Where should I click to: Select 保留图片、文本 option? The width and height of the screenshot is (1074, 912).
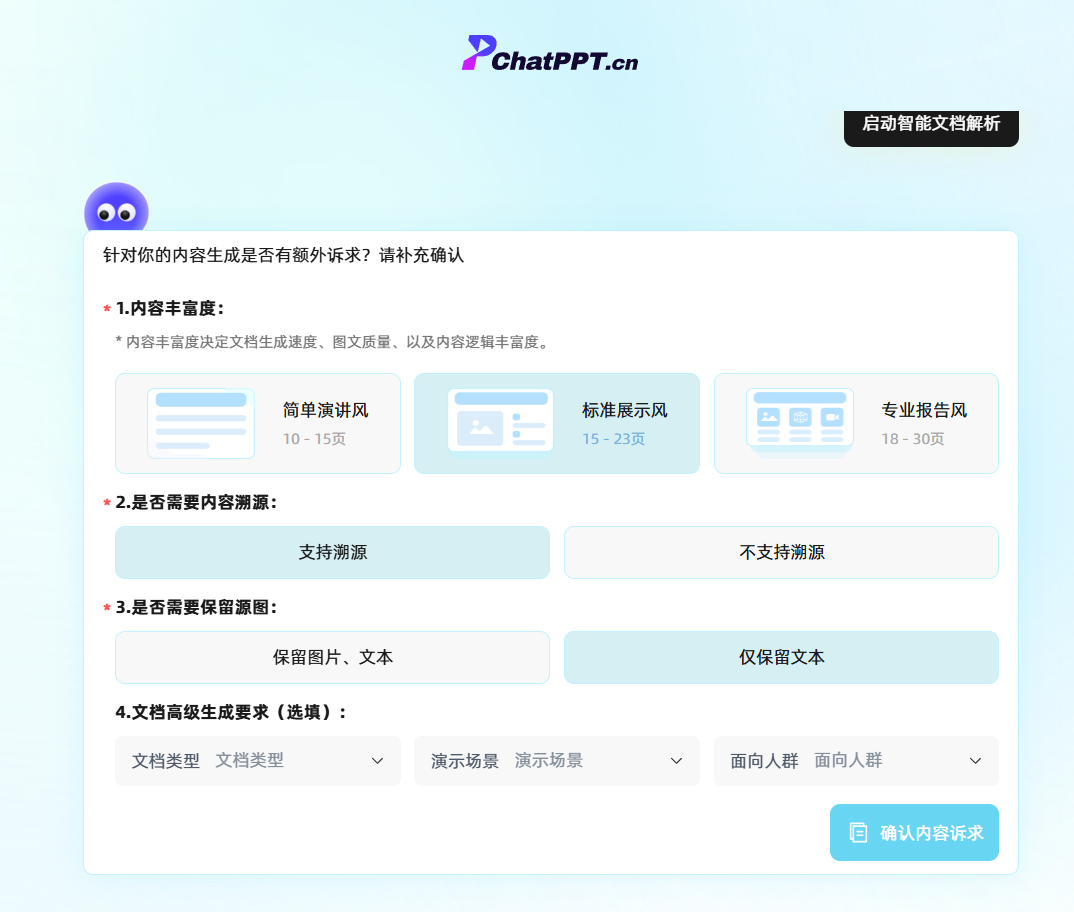(332, 657)
